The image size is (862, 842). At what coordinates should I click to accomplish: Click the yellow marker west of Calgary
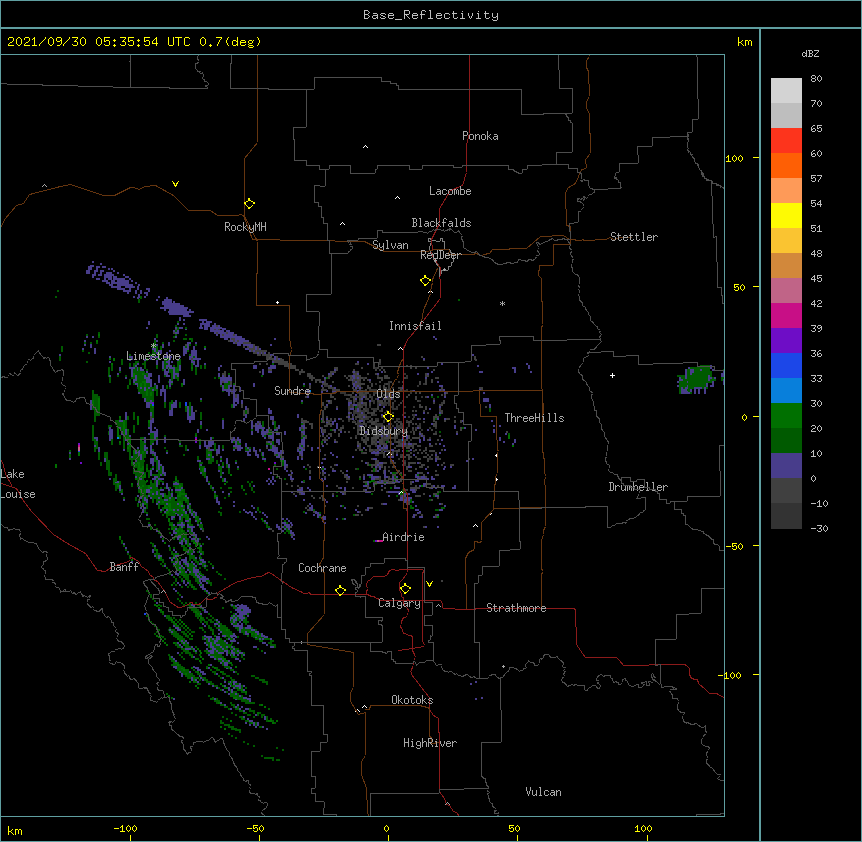pyautogui.click(x=340, y=590)
